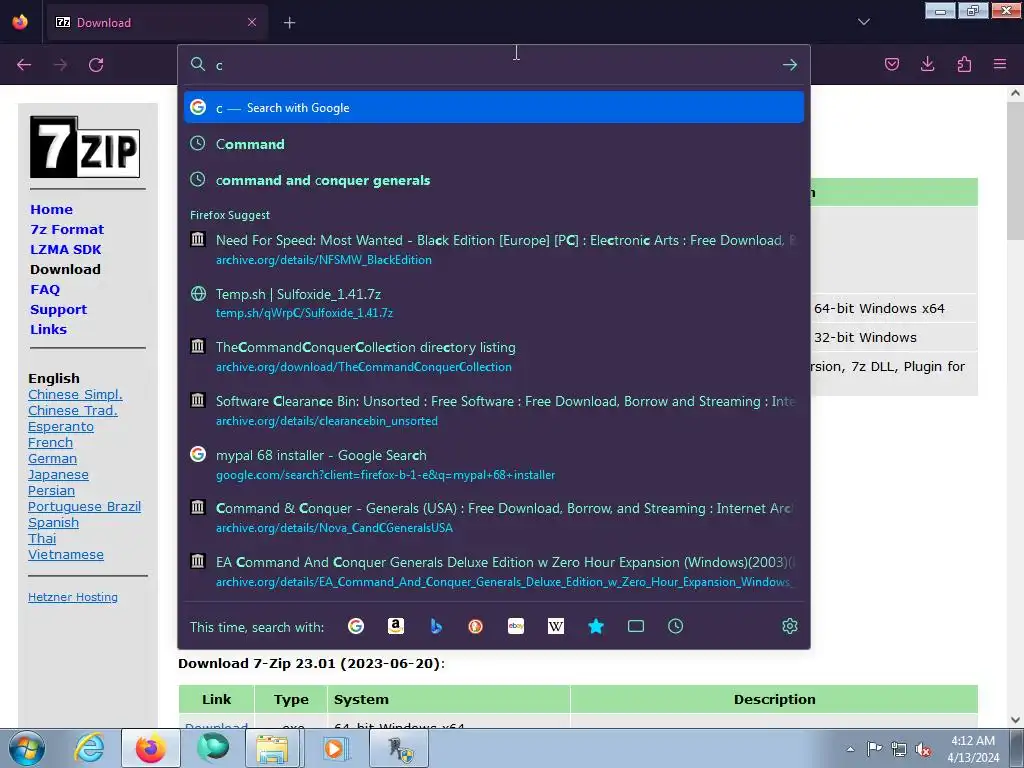
Task: Open the Firefox hamburger menu
Action: (999, 64)
